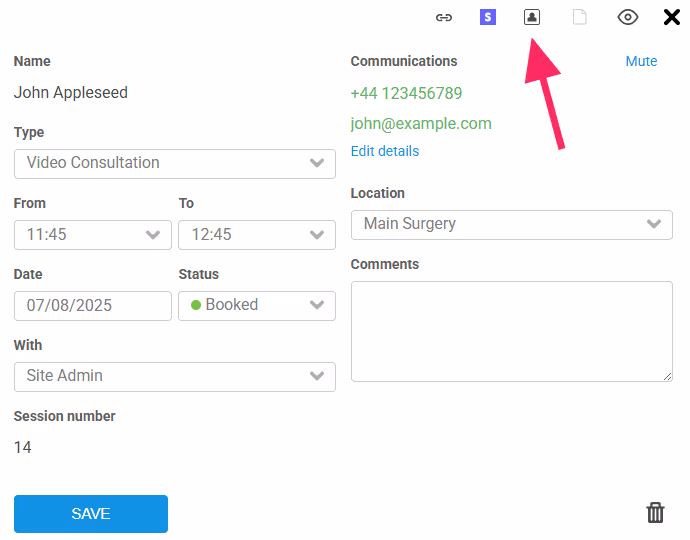Image resolution: width=690 pixels, height=540 pixels.
Task: Save the appointment
Action: 91,514
